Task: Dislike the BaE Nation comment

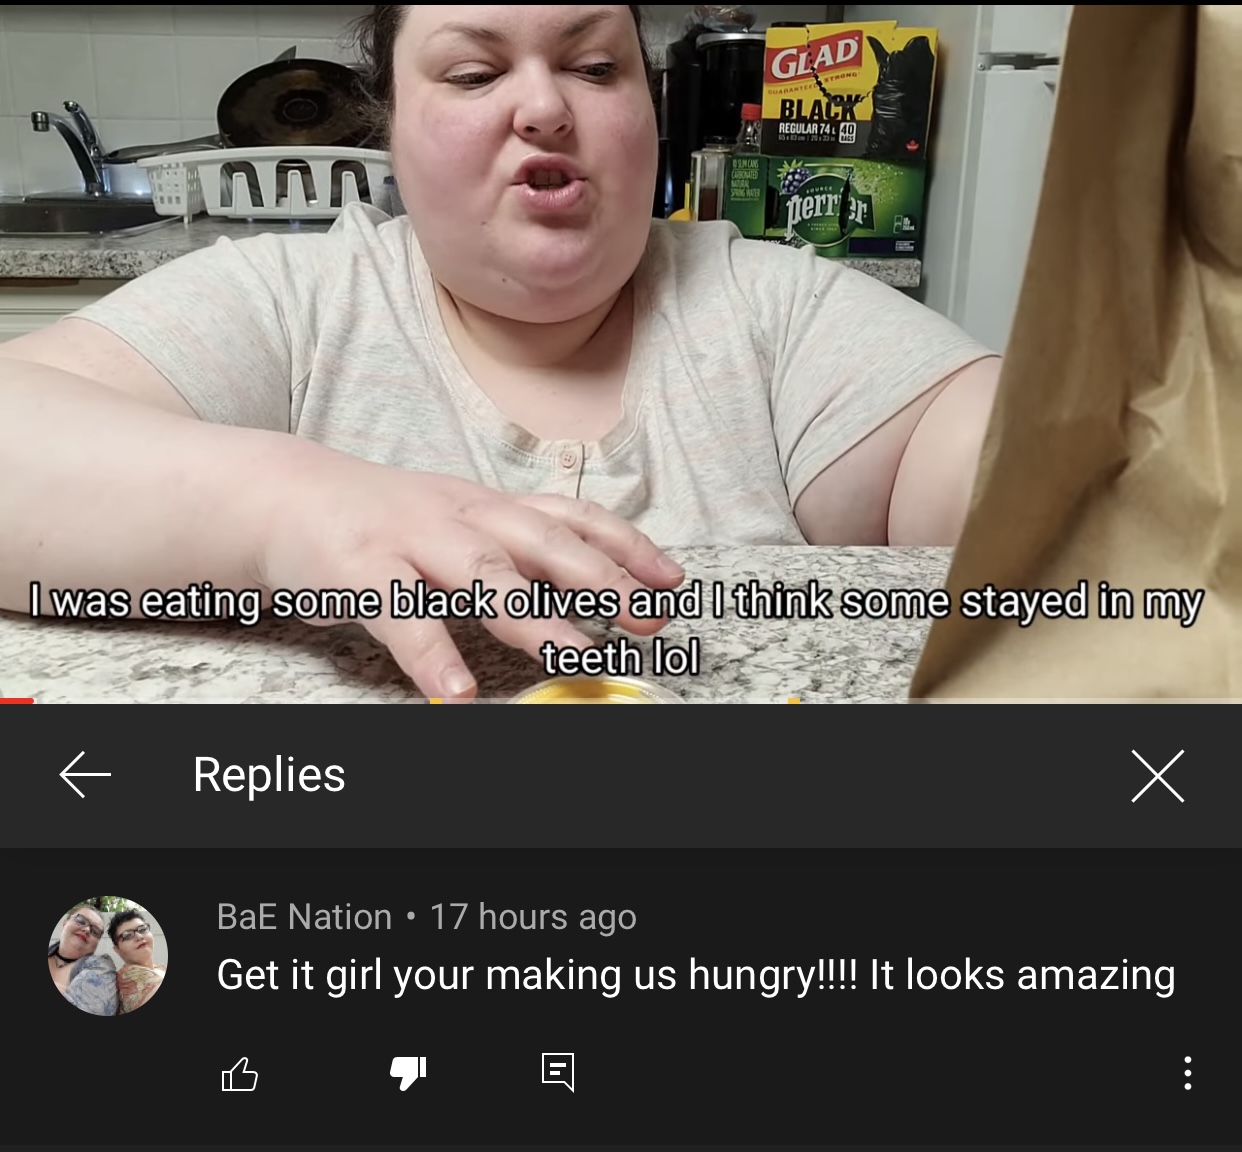Action: pyautogui.click(x=408, y=1074)
